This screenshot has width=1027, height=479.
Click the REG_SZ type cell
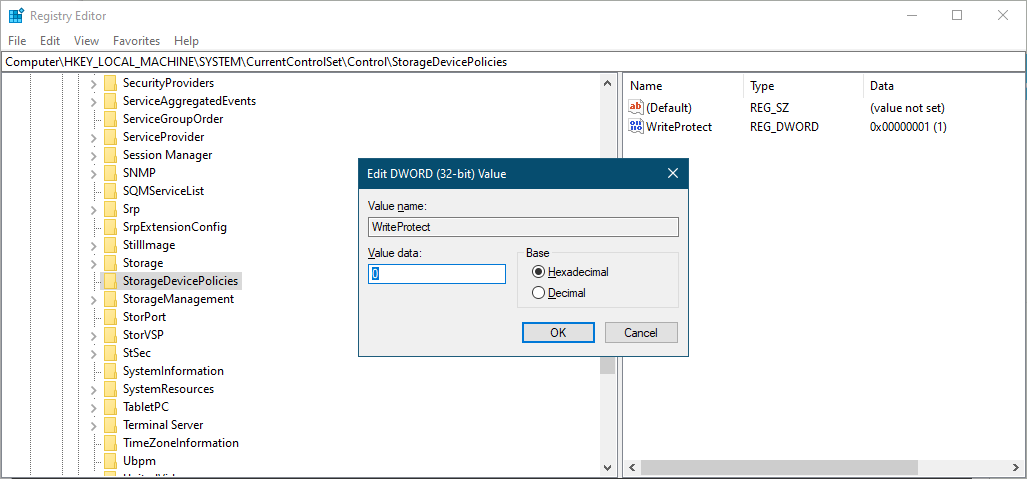coord(769,107)
